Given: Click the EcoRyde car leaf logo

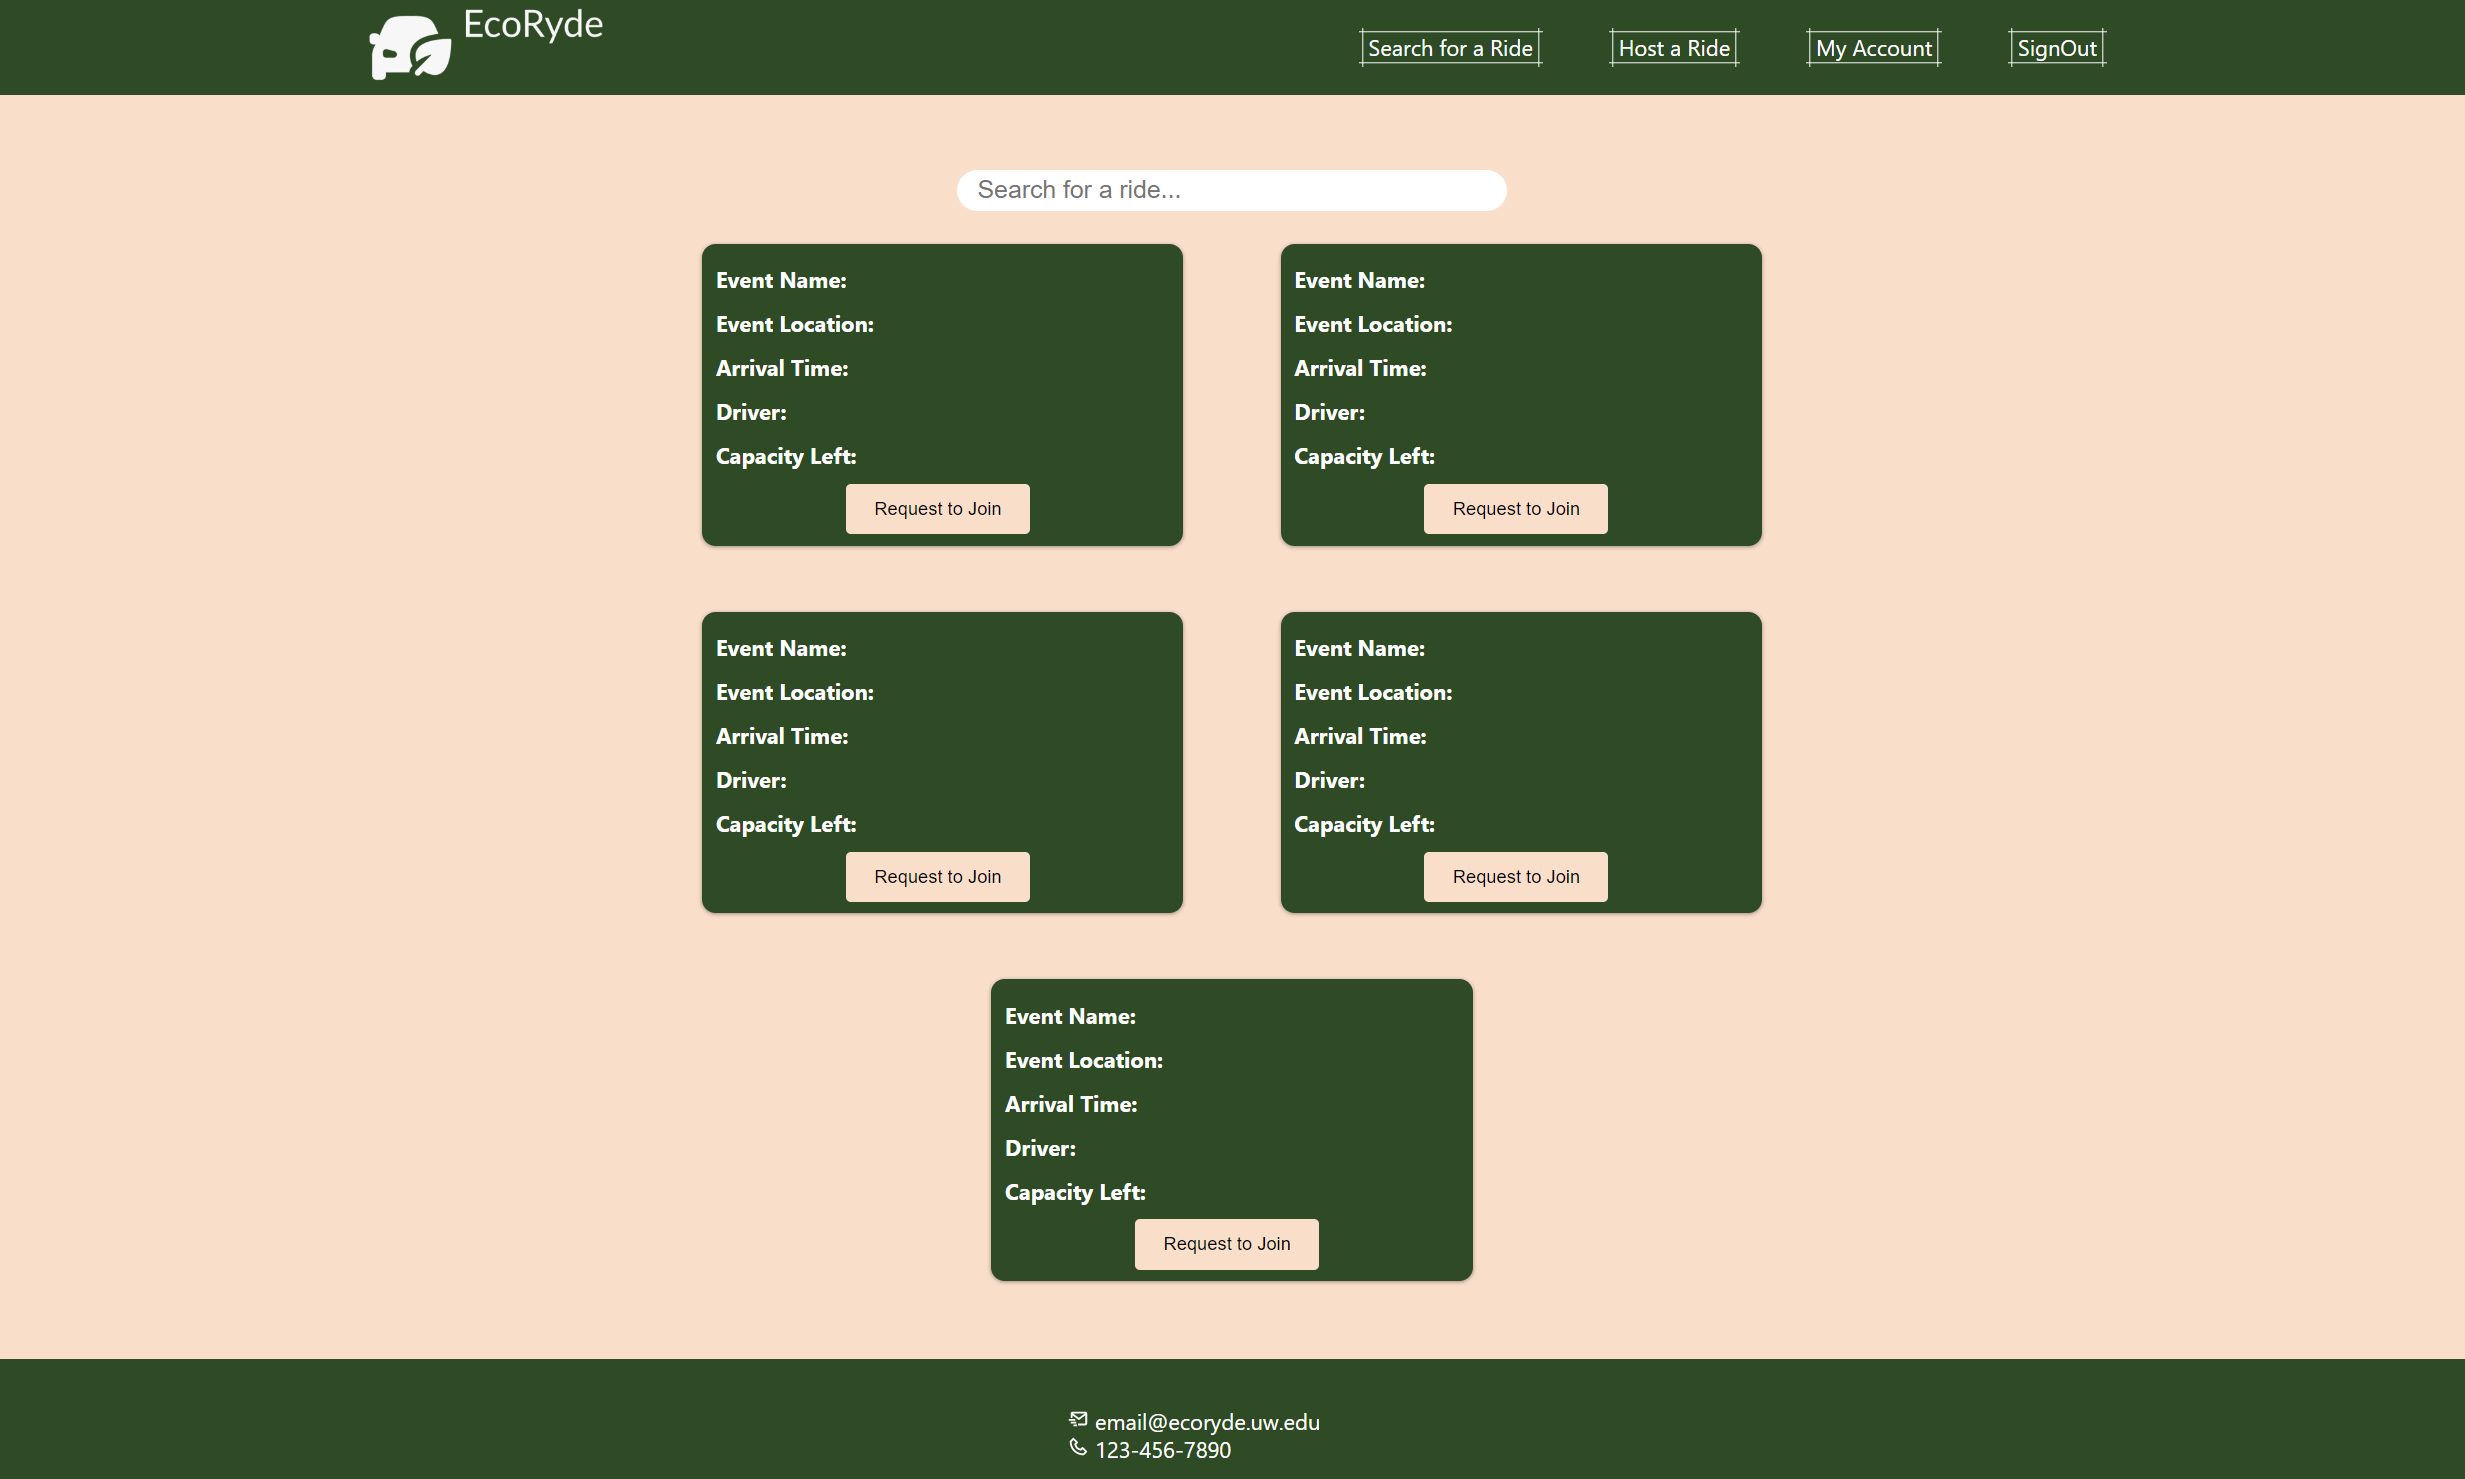Looking at the screenshot, I should point(410,47).
